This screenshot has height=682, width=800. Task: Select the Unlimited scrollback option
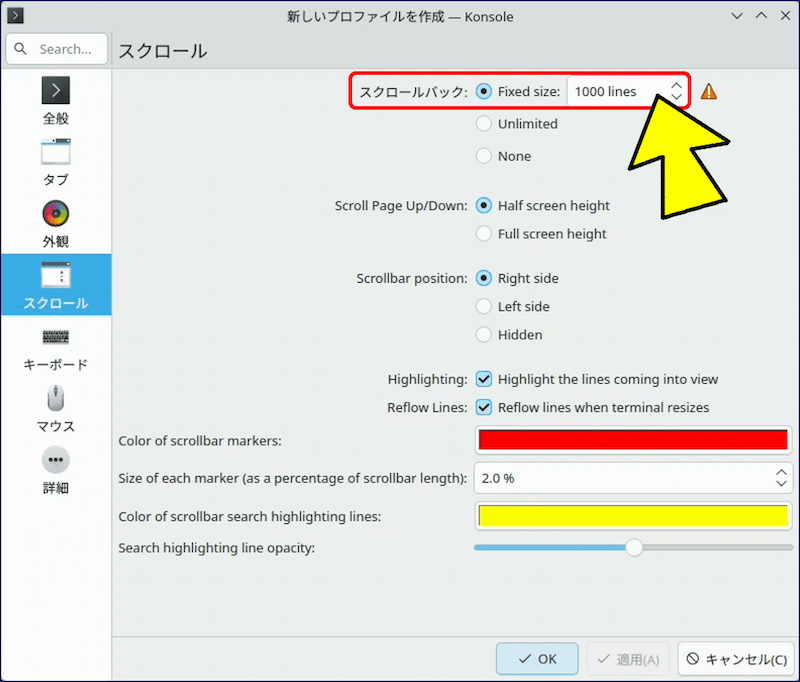pos(484,124)
